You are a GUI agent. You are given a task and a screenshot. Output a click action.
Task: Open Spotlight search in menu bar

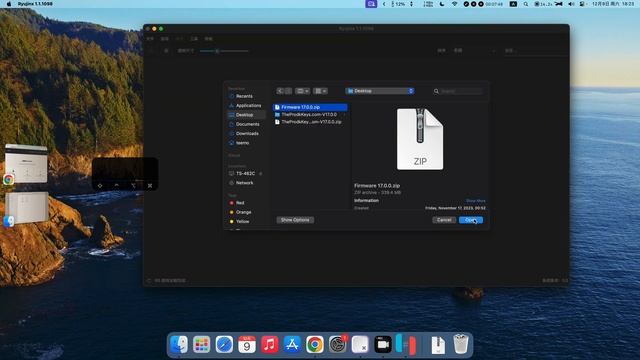coord(526,4)
